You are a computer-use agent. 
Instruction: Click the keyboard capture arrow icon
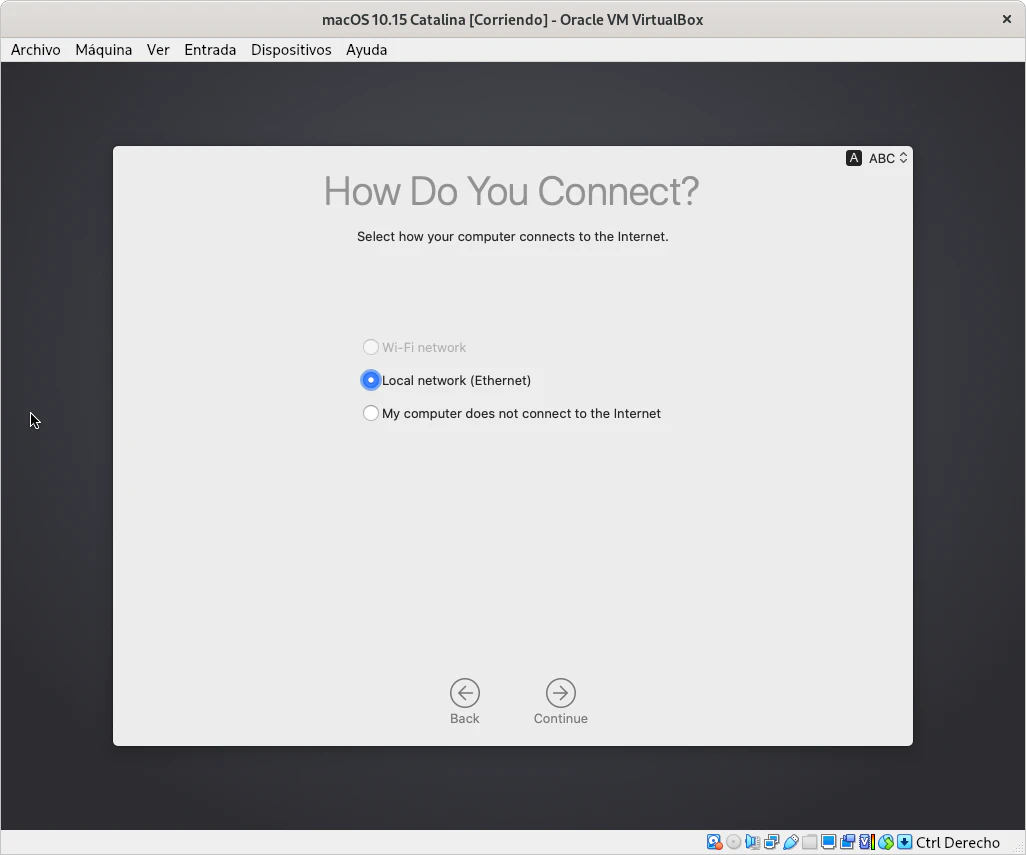(x=904, y=842)
